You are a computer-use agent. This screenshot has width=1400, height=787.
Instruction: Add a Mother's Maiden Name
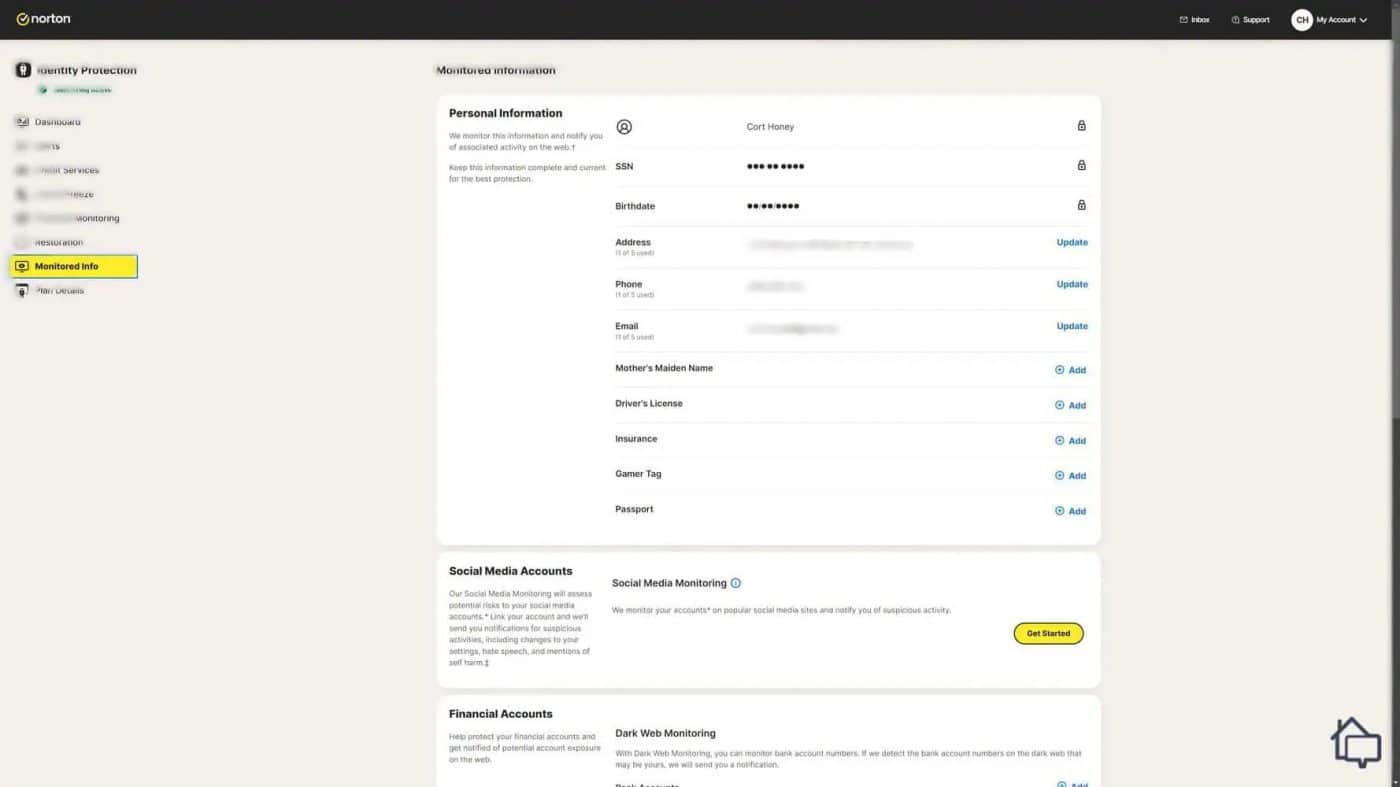tap(1070, 370)
